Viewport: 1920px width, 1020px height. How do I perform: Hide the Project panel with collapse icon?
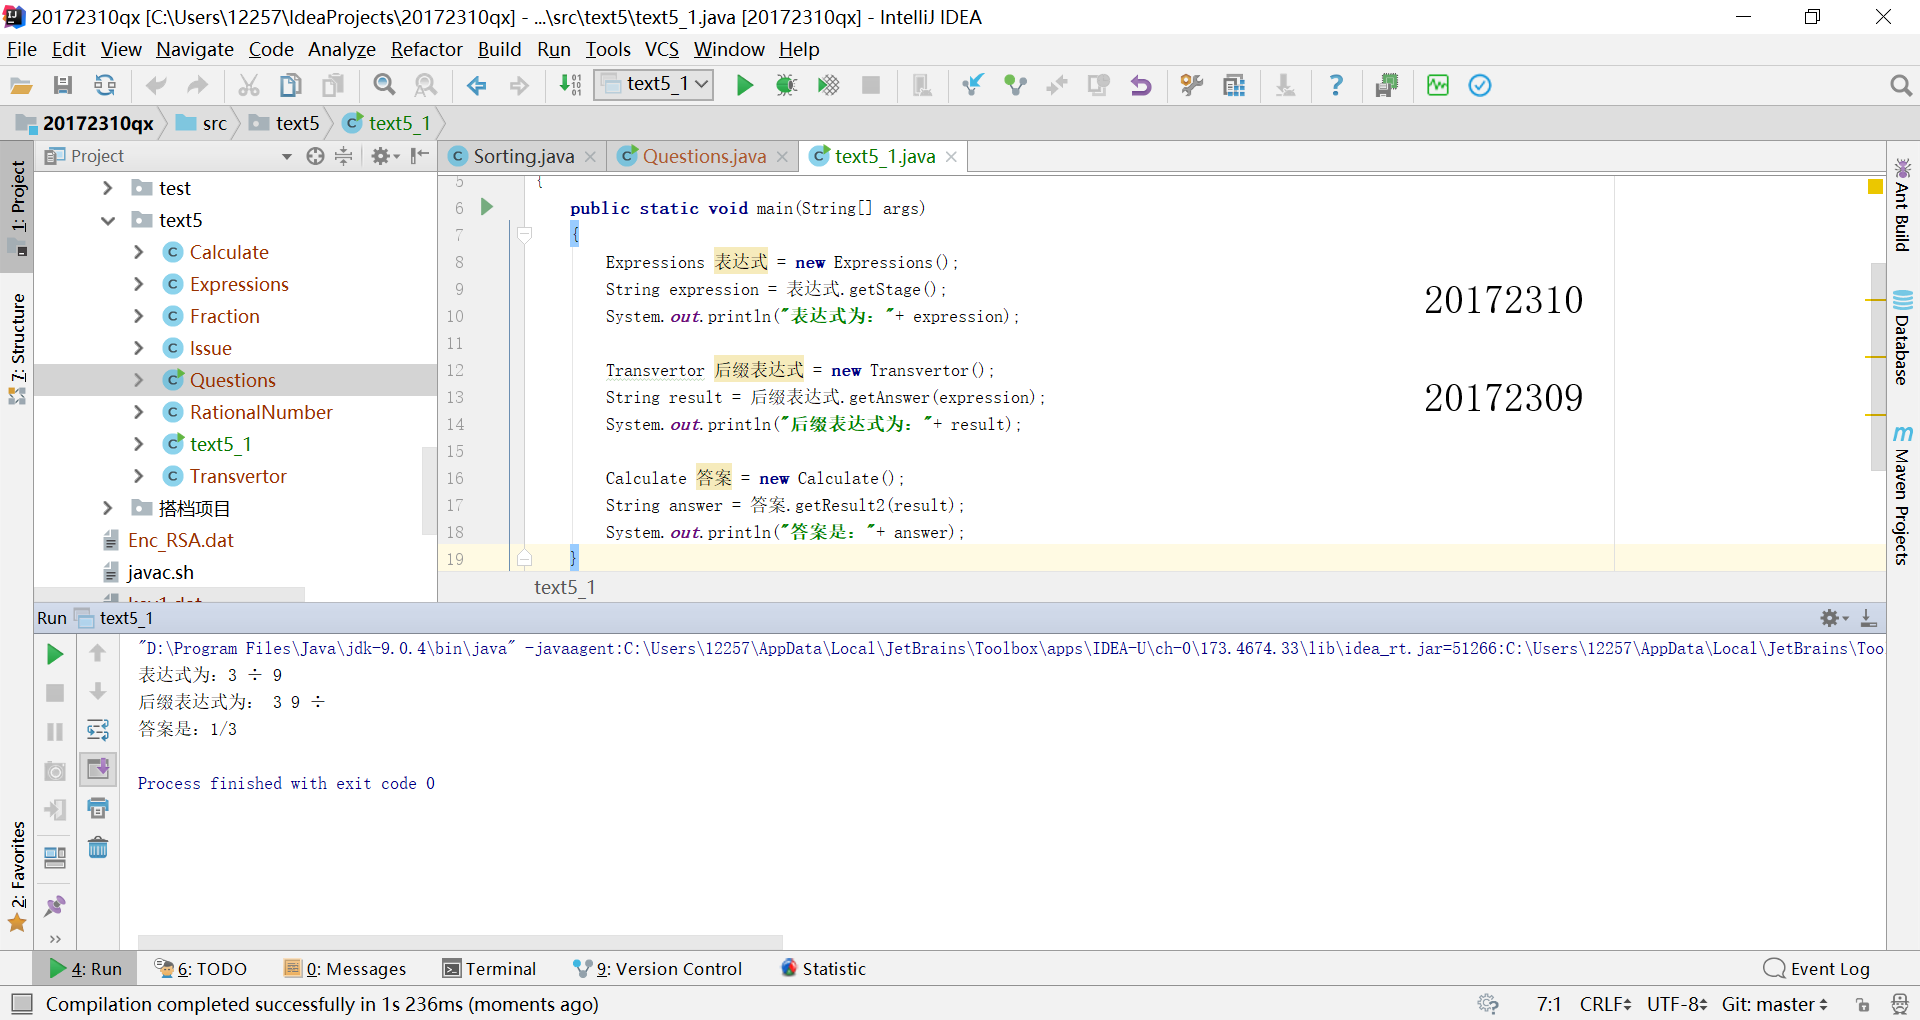[420, 156]
